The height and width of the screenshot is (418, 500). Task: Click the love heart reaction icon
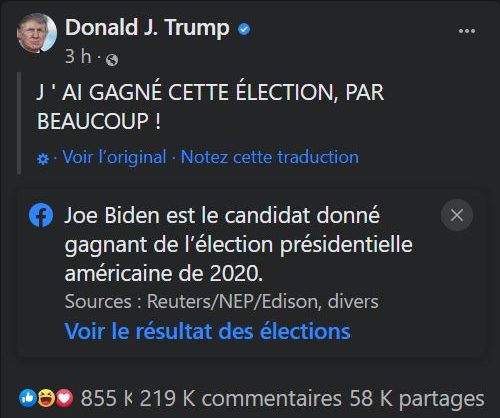point(65,398)
